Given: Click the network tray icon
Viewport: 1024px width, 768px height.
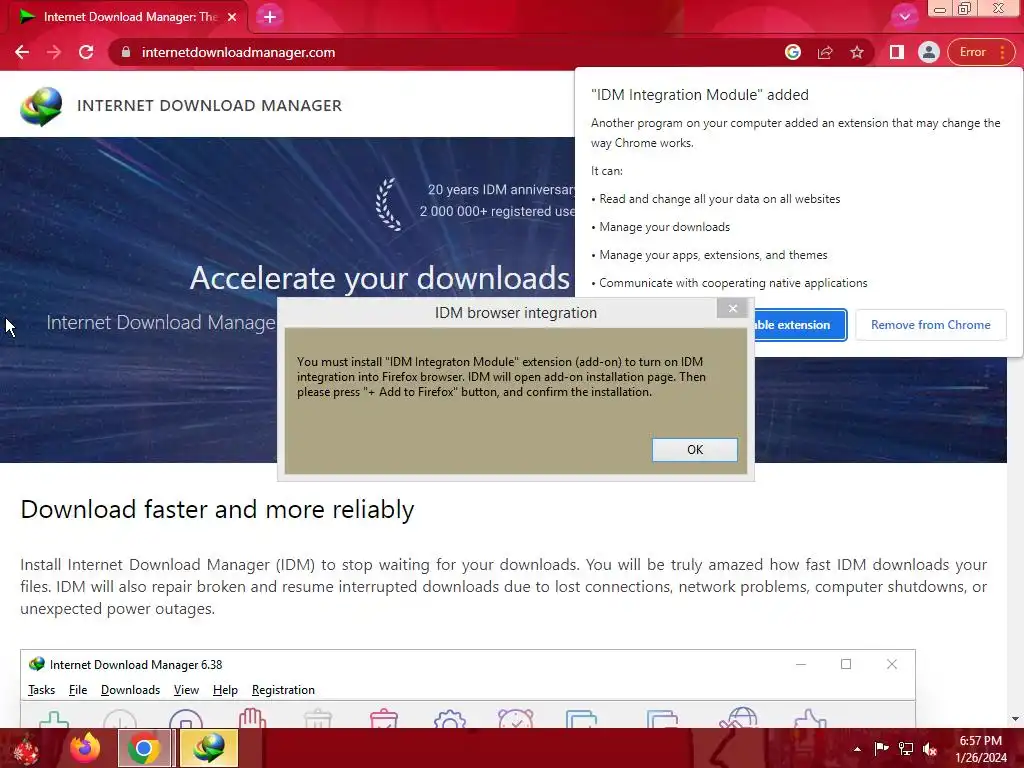Looking at the screenshot, I should click(x=906, y=748).
